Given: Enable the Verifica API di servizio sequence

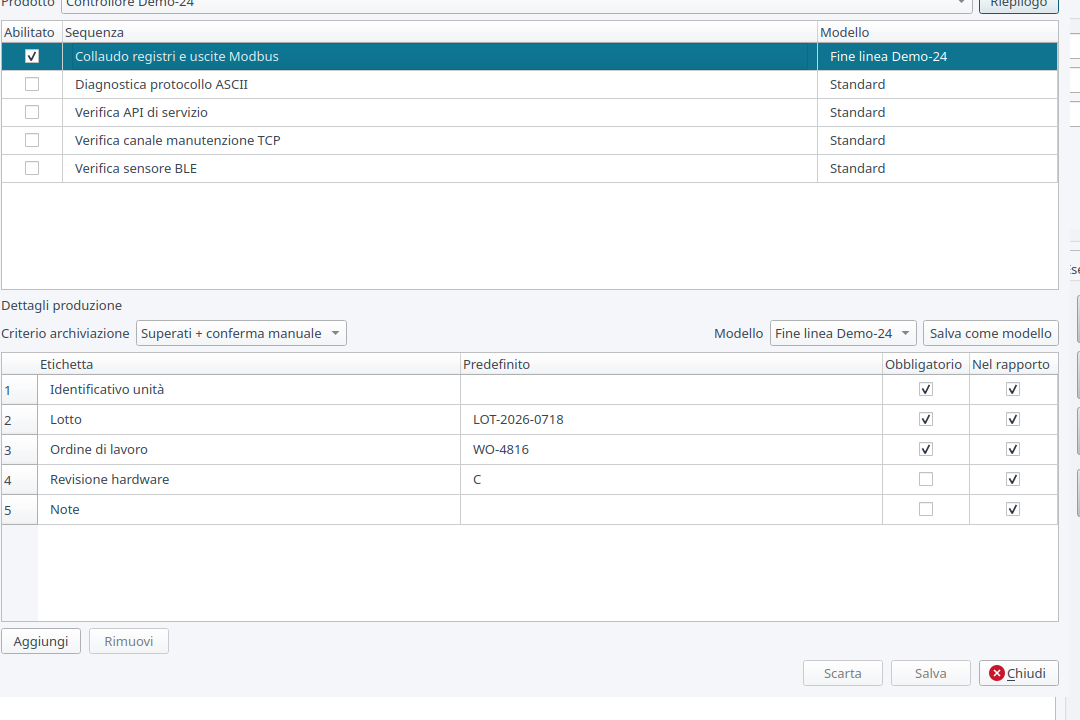Looking at the screenshot, I should pos(32,112).
